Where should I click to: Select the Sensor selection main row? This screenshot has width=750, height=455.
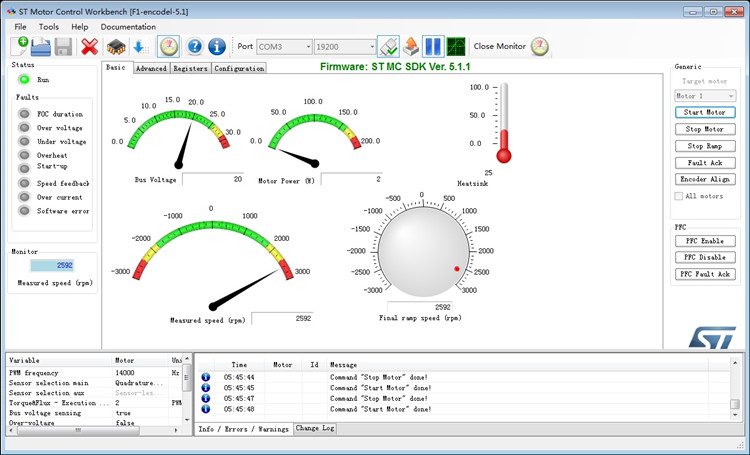[95, 383]
